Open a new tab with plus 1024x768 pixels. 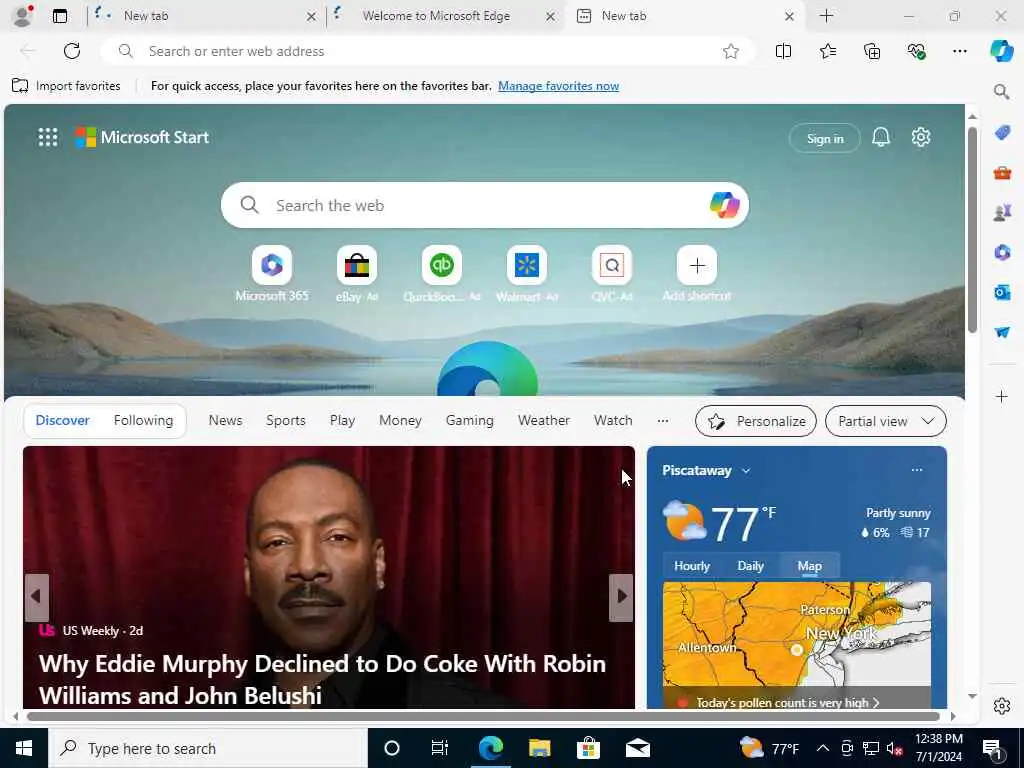coord(826,16)
